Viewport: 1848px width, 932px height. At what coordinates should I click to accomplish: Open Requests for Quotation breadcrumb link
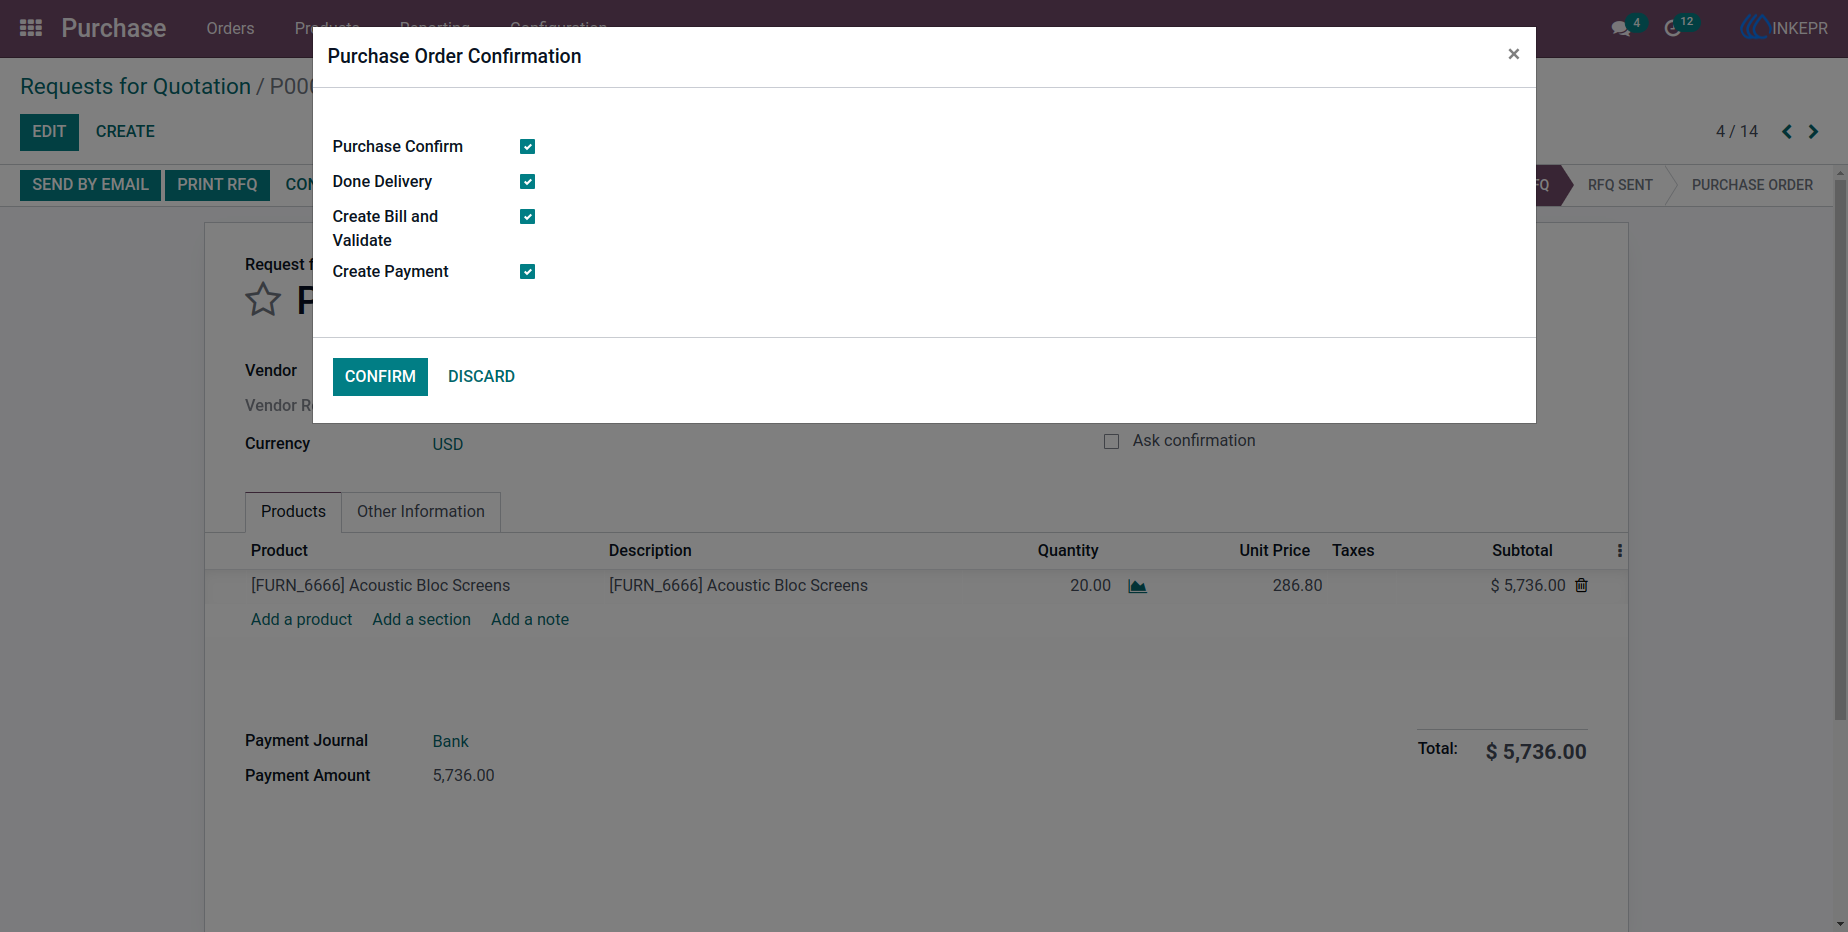coord(135,87)
